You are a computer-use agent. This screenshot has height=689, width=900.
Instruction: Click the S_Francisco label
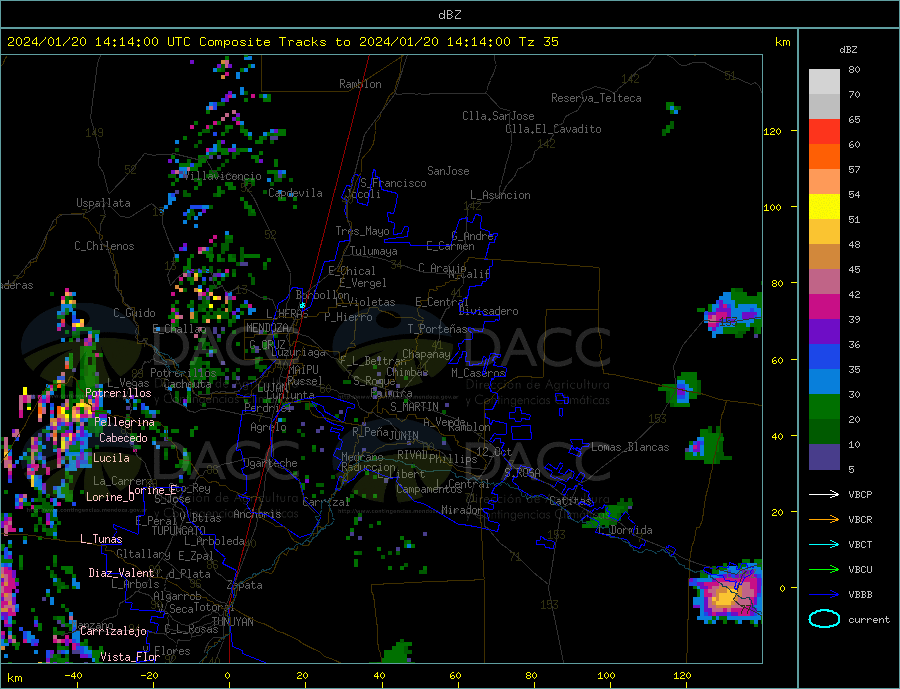(x=393, y=183)
